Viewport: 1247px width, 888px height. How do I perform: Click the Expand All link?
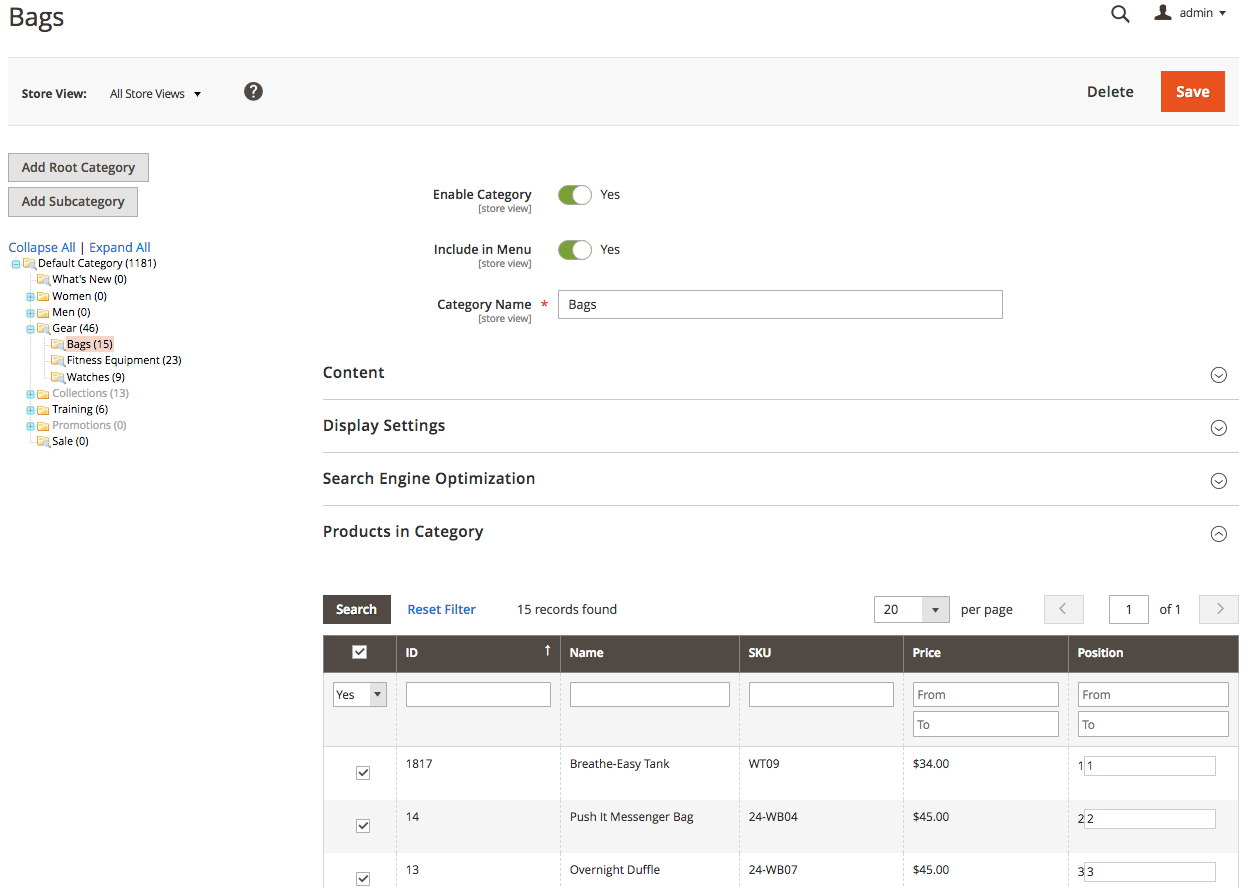[x=120, y=247]
